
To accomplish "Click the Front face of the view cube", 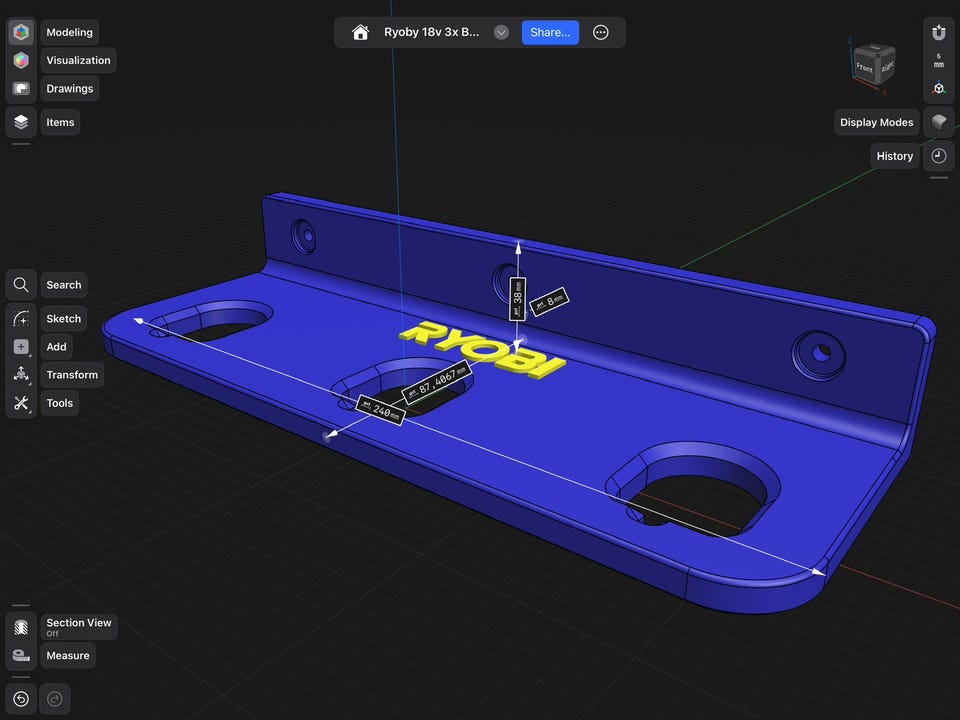I will [866, 68].
